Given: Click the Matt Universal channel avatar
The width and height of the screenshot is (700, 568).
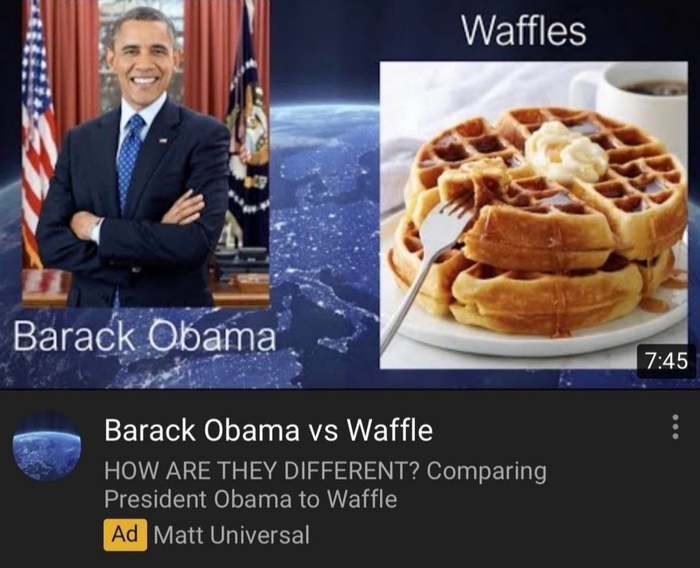Looking at the screenshot, I should pyautogui.click(x=47, y=447).
